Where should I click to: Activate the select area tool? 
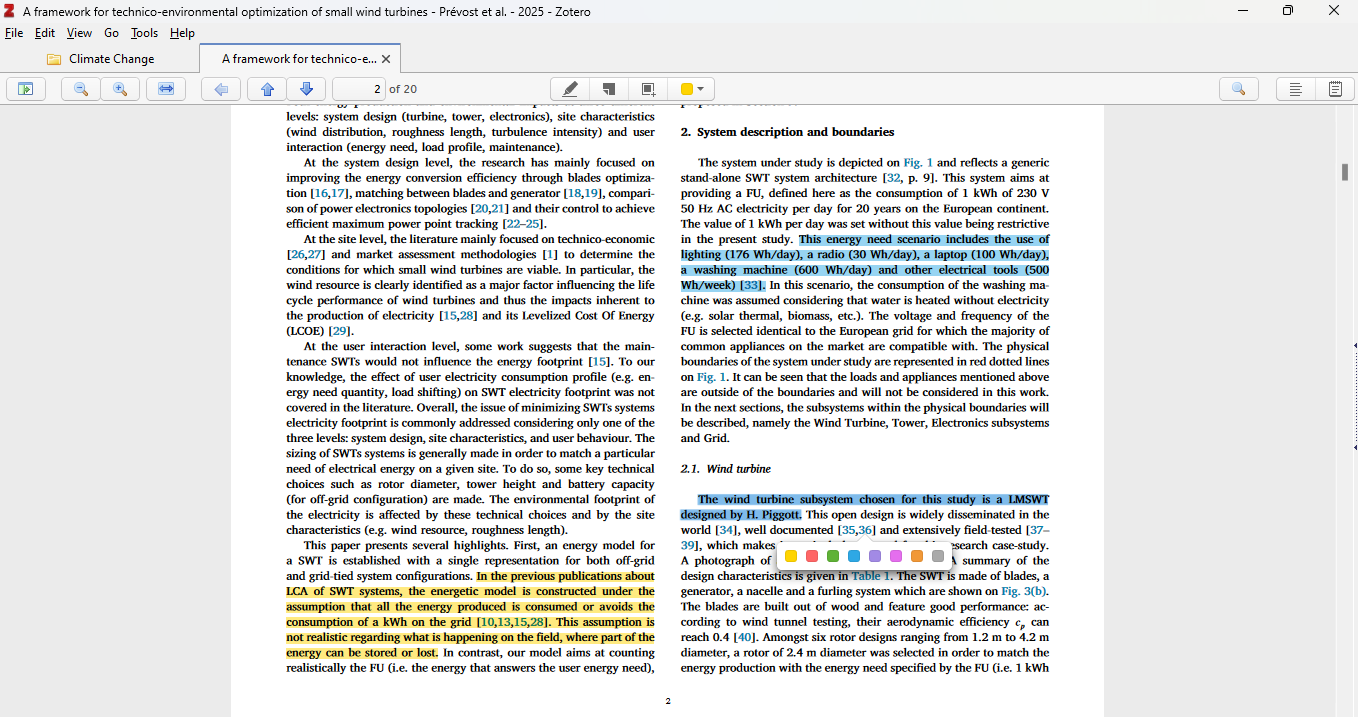pos(648,89)
